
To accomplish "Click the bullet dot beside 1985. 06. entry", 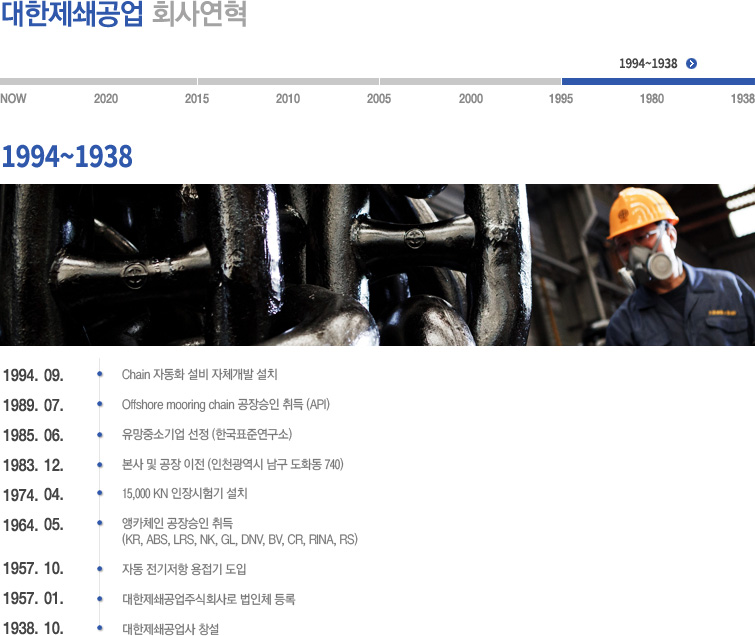I will click(x=99, y=435).
